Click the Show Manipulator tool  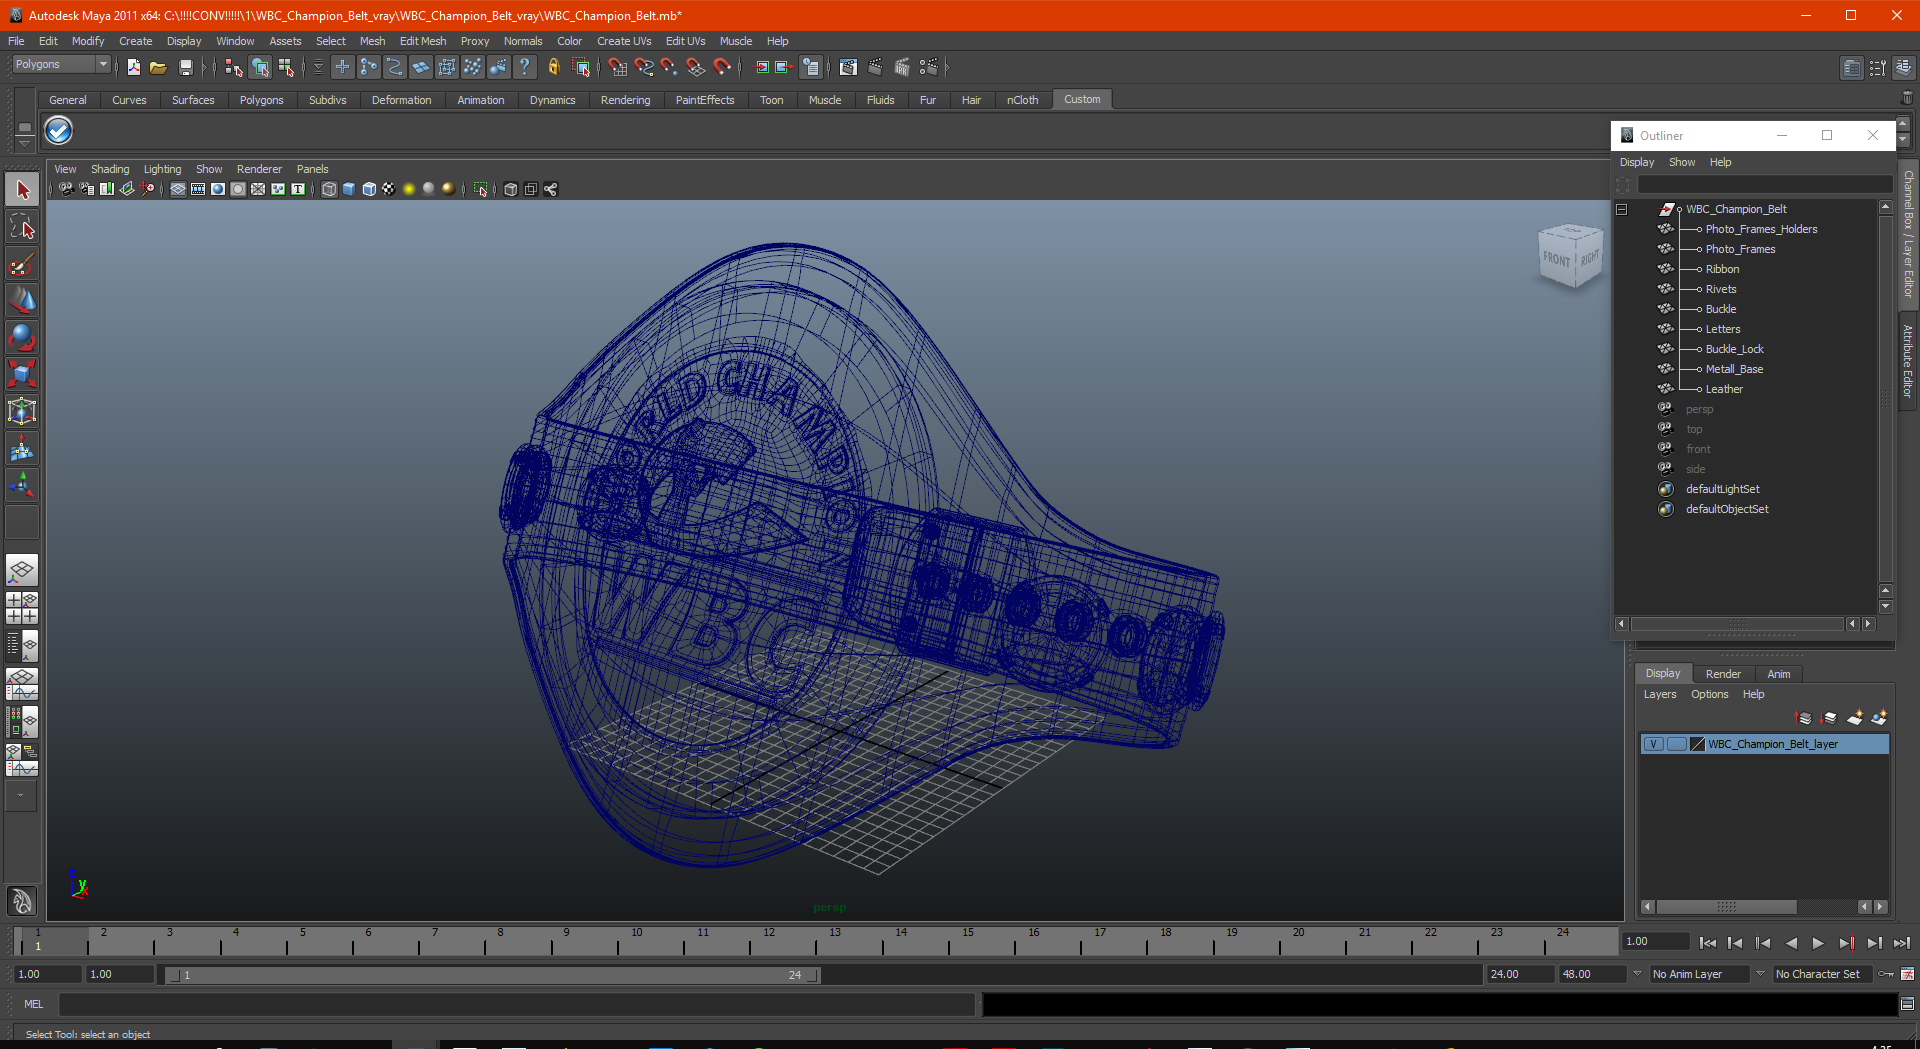pyautogui.click(x=22, y=486)
